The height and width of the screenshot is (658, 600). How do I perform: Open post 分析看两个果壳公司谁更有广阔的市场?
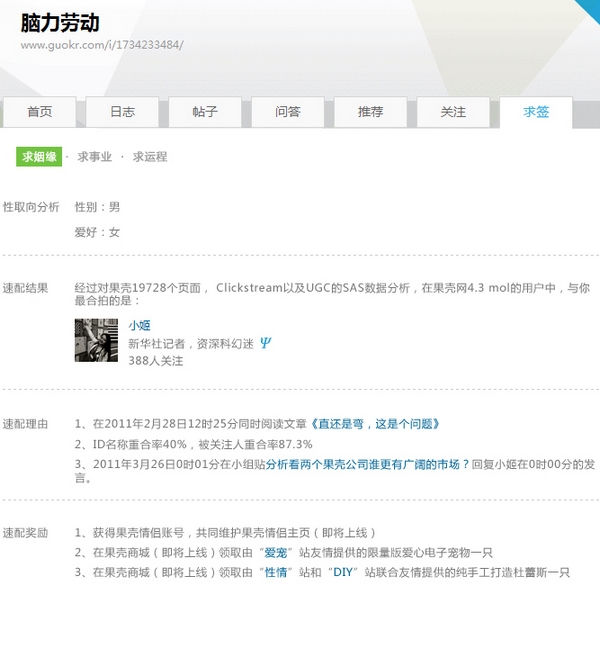(x=367, y=464)
